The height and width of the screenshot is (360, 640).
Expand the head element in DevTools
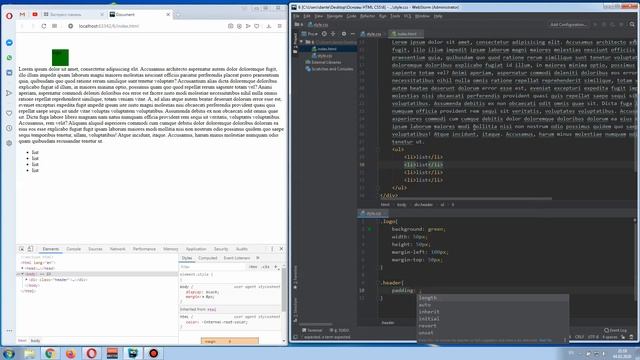pos(23,269)
